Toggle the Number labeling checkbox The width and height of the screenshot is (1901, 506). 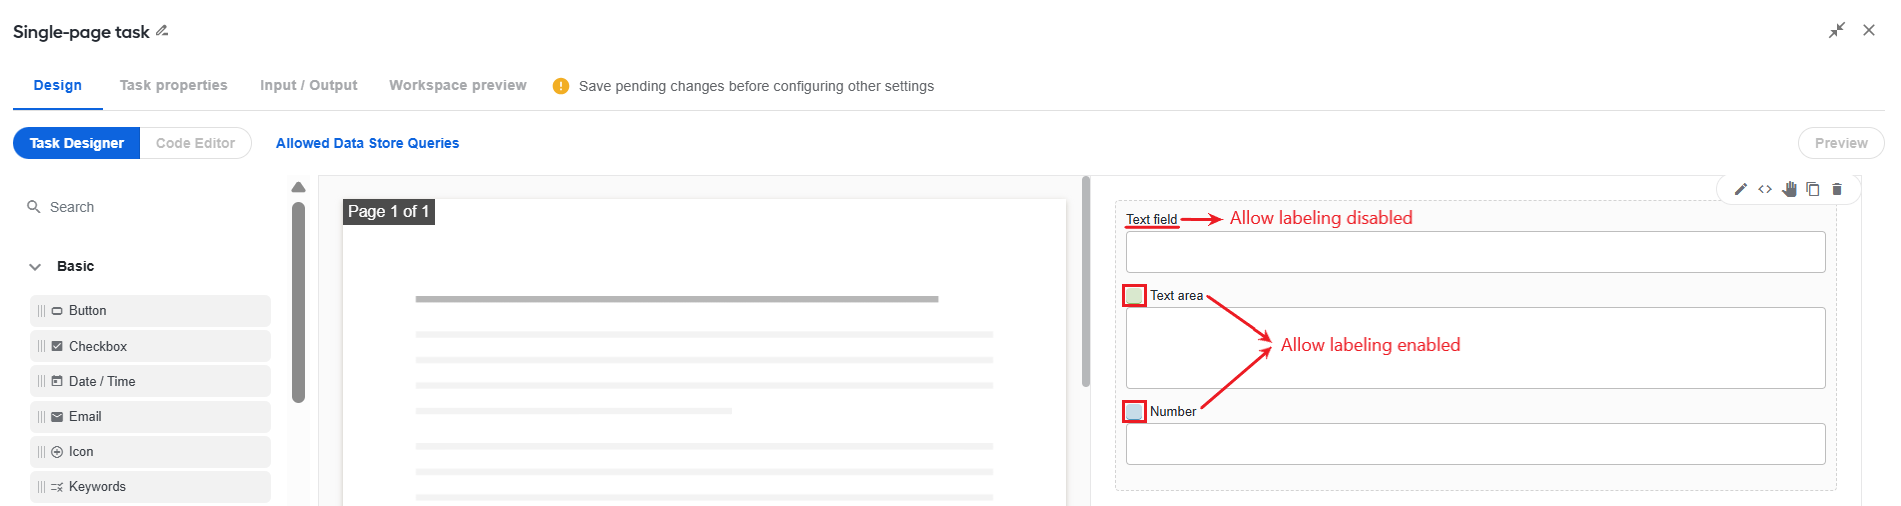[x=1134, y=411]
